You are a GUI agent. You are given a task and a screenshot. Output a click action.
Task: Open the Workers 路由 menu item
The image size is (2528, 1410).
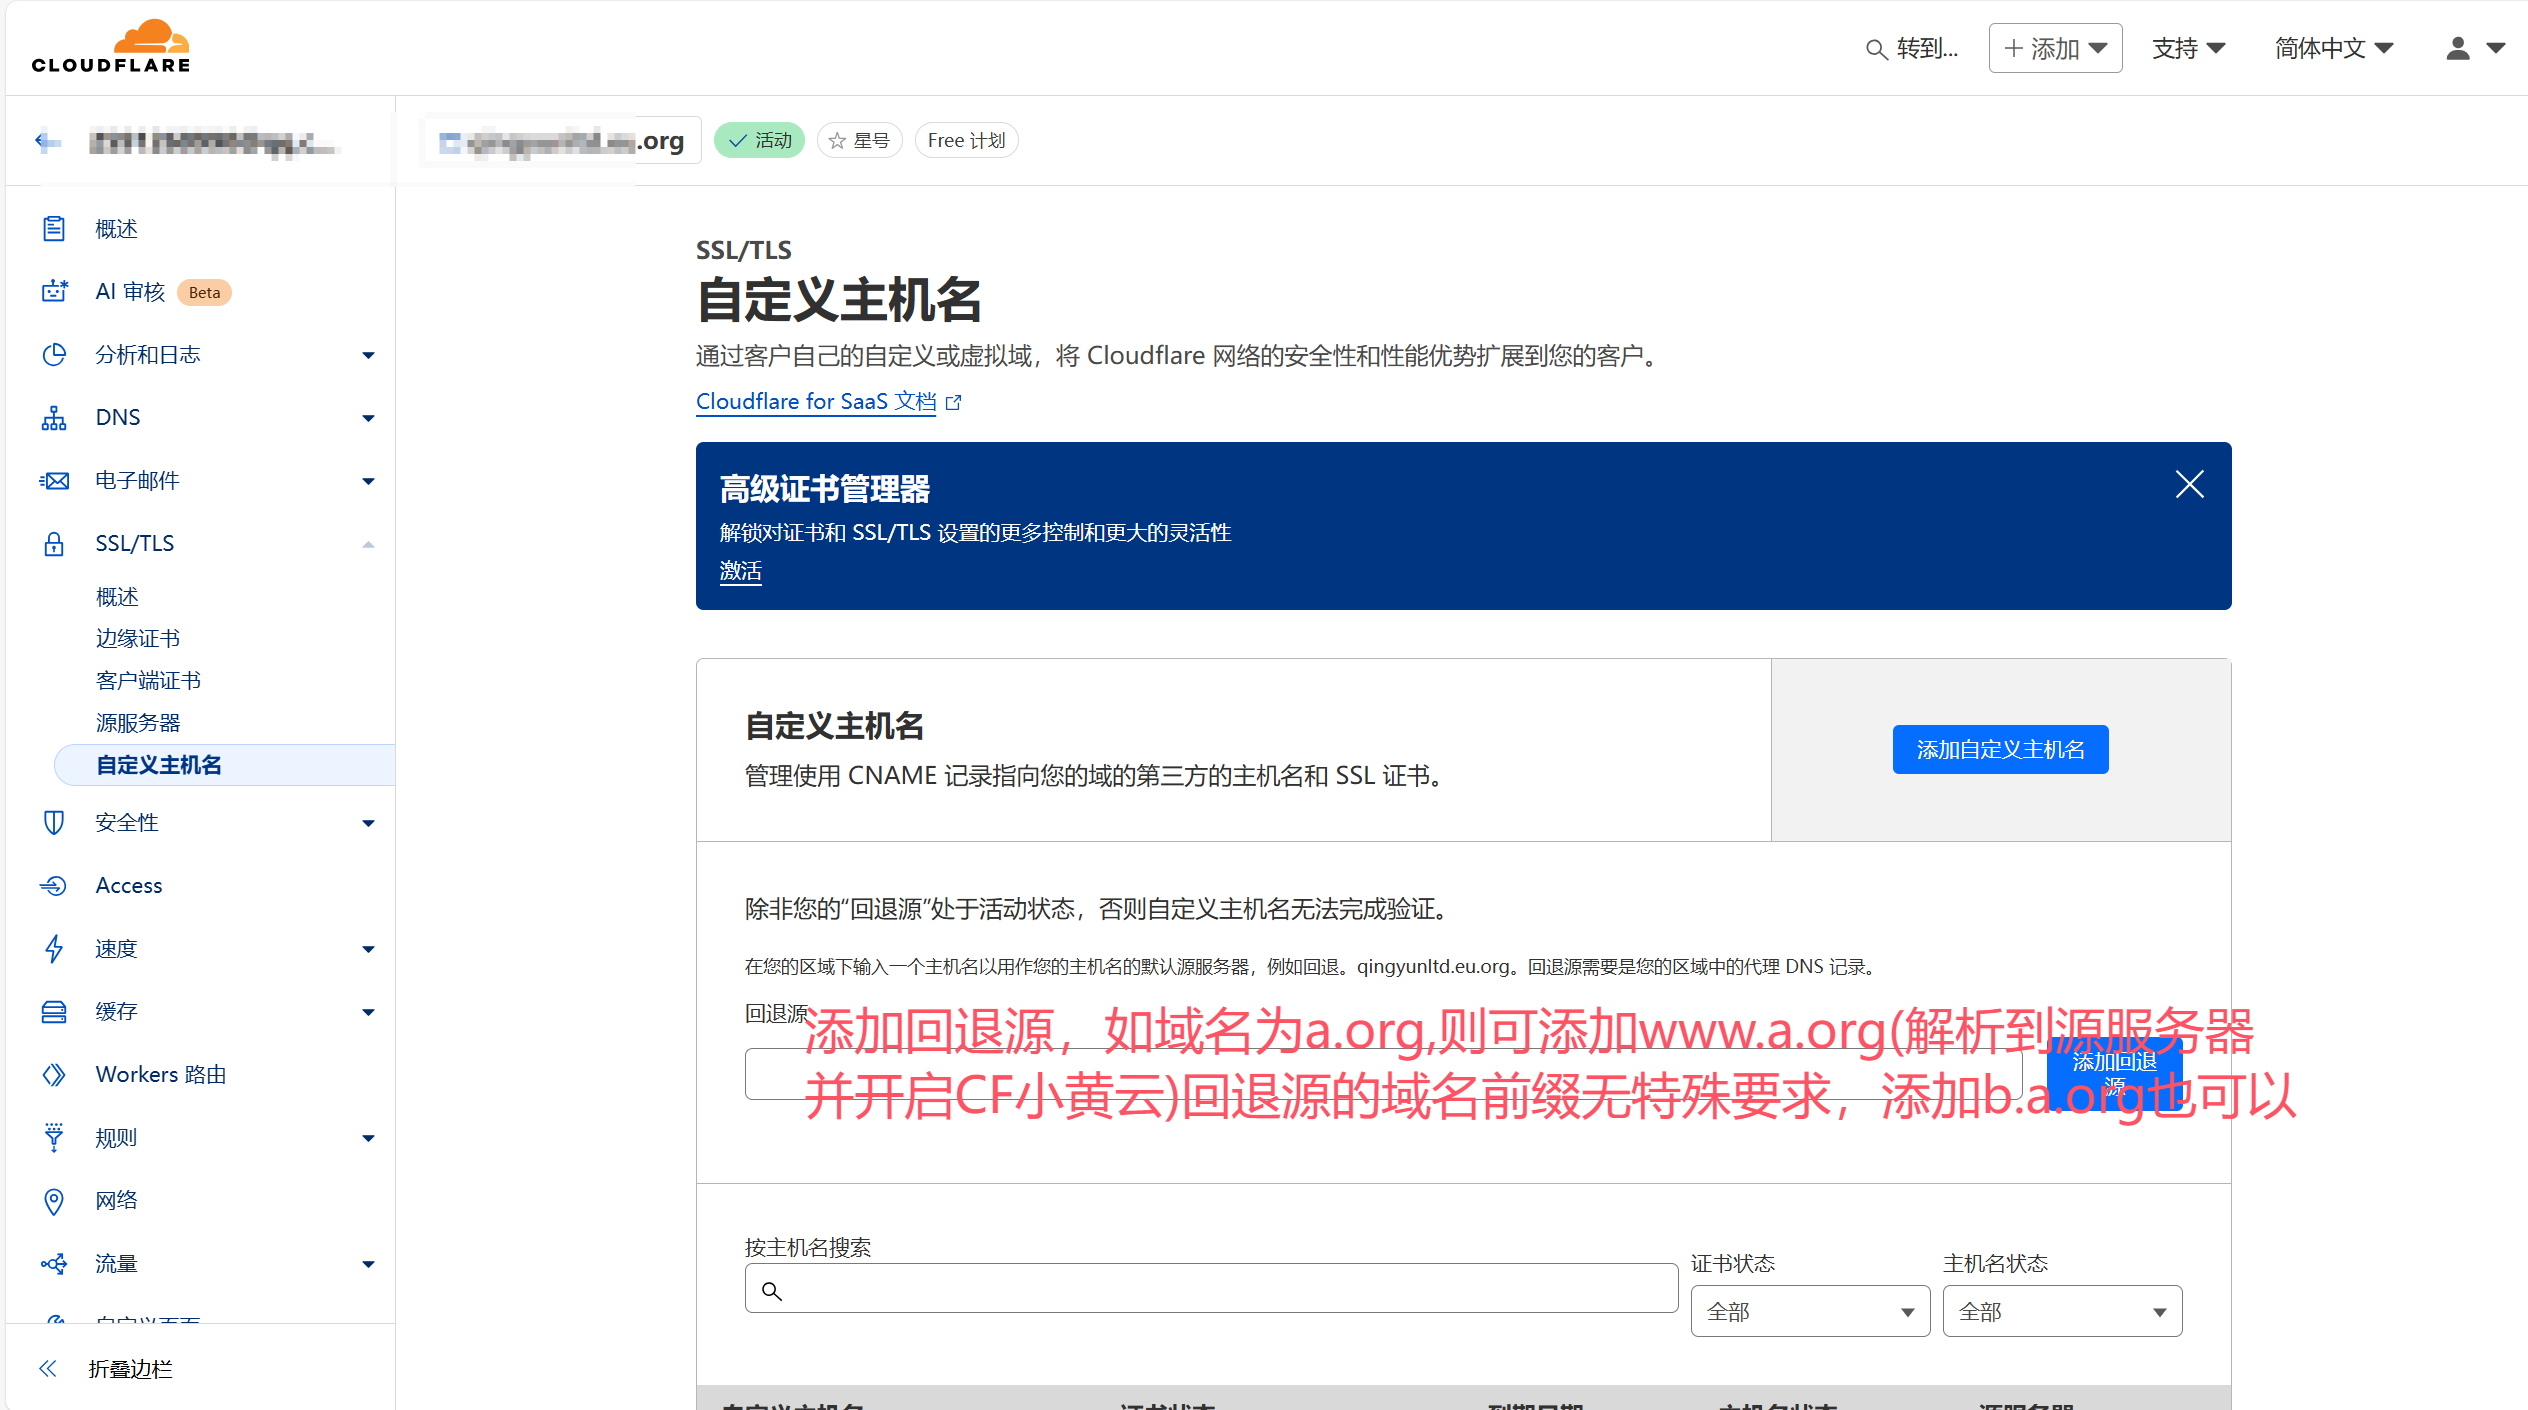tap(160, 1075)
